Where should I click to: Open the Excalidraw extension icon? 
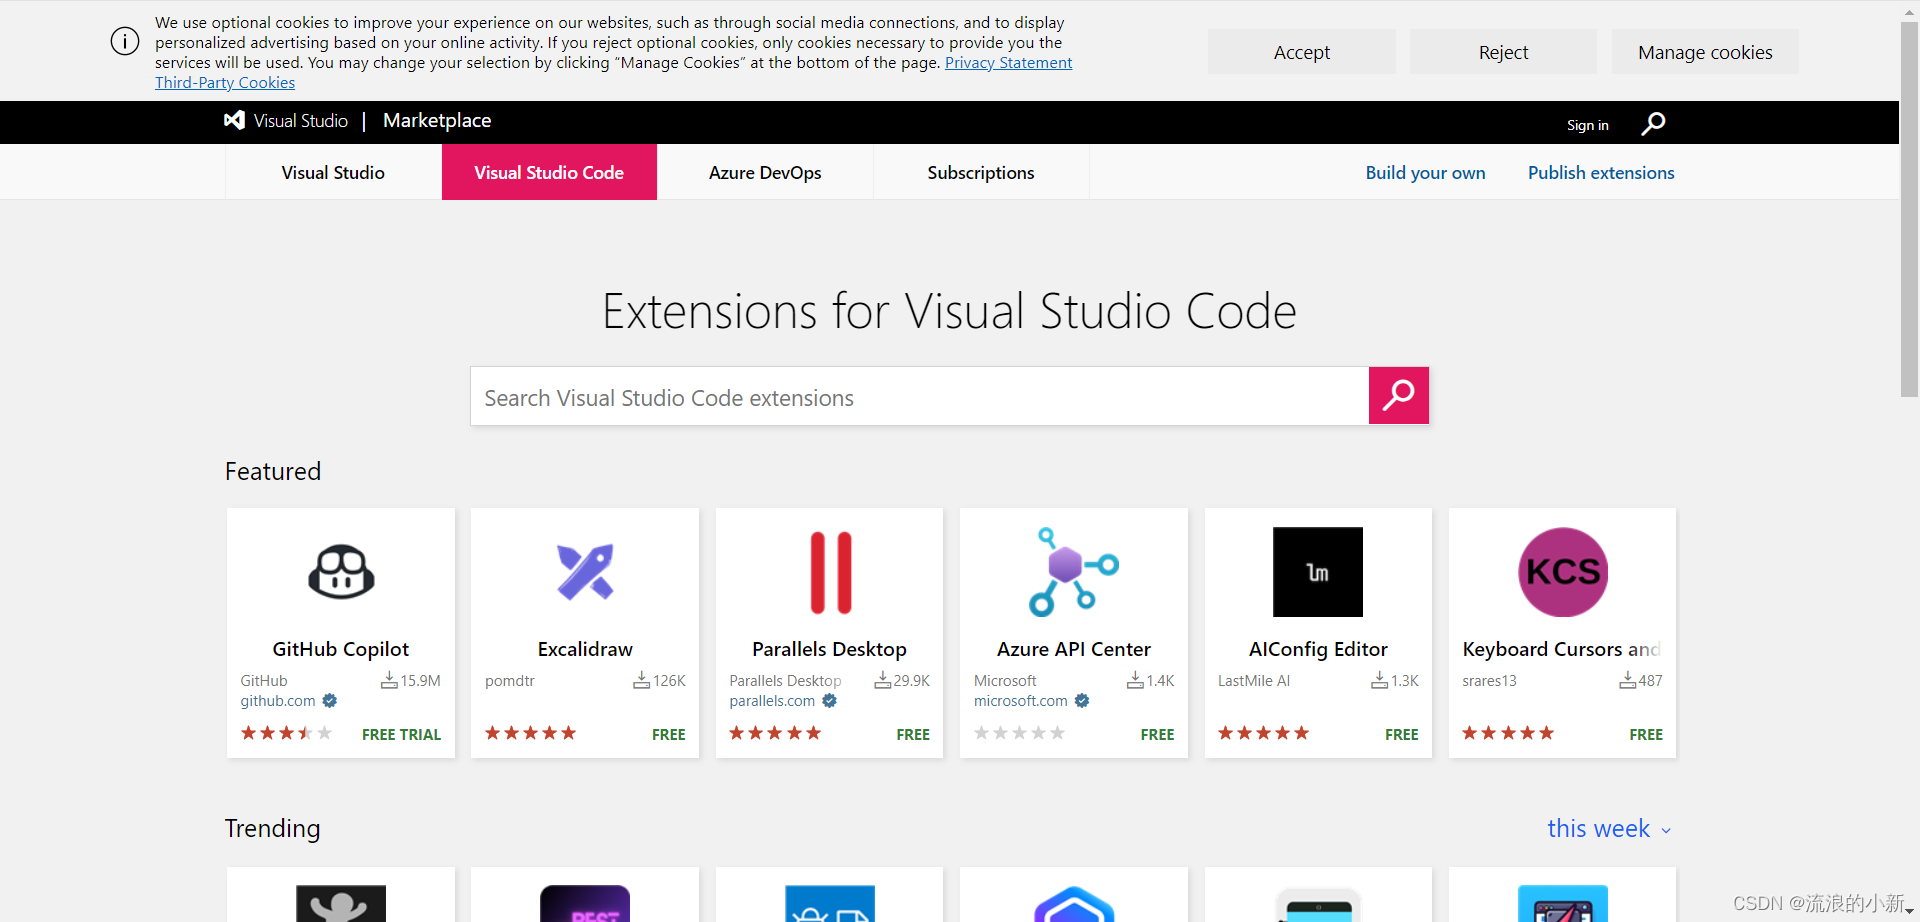585,572
